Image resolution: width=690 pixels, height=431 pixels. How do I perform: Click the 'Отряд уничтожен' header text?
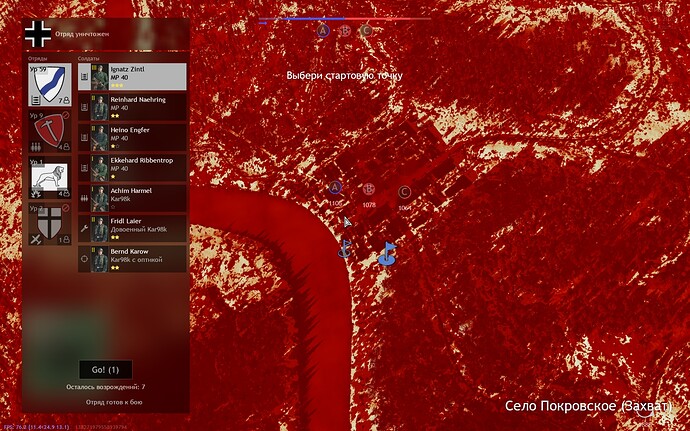(82, 34)
